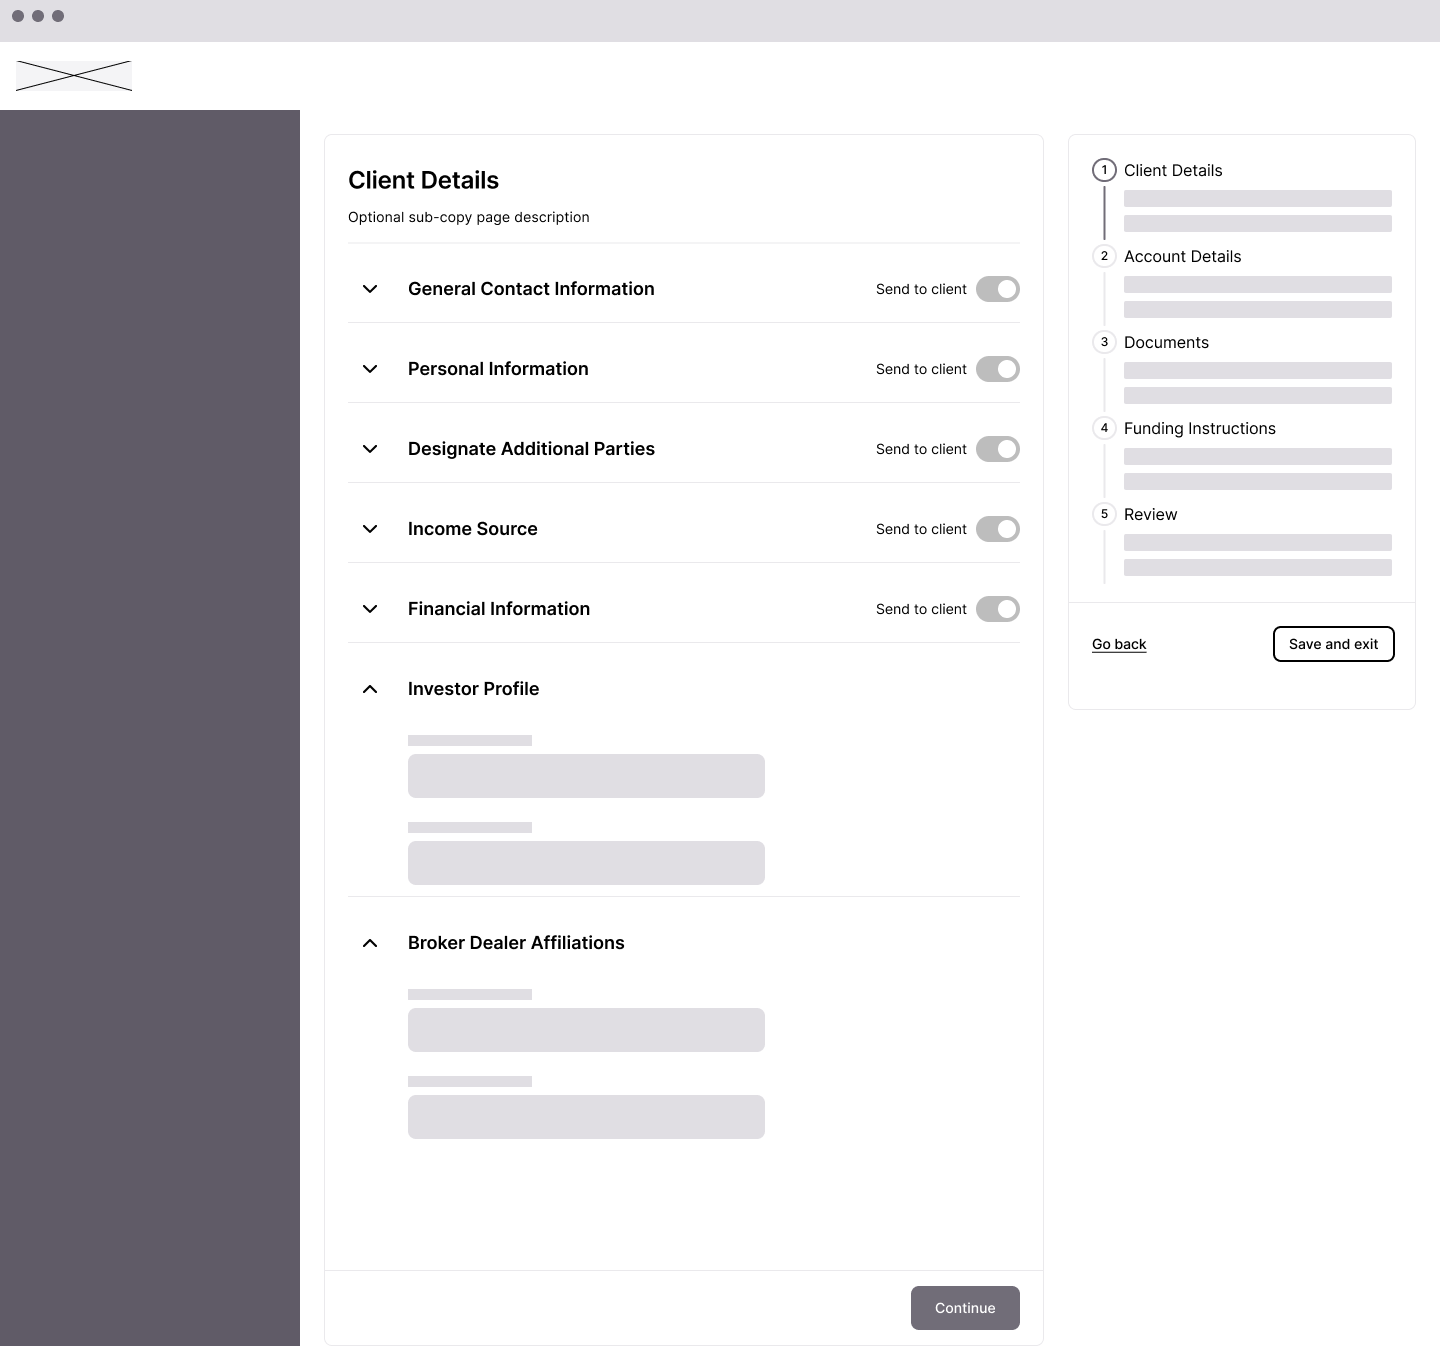The image size is (1440, 1346).
Task: Click the Save and exit button
Action: pyautogui.click(x=1333, y=644)
